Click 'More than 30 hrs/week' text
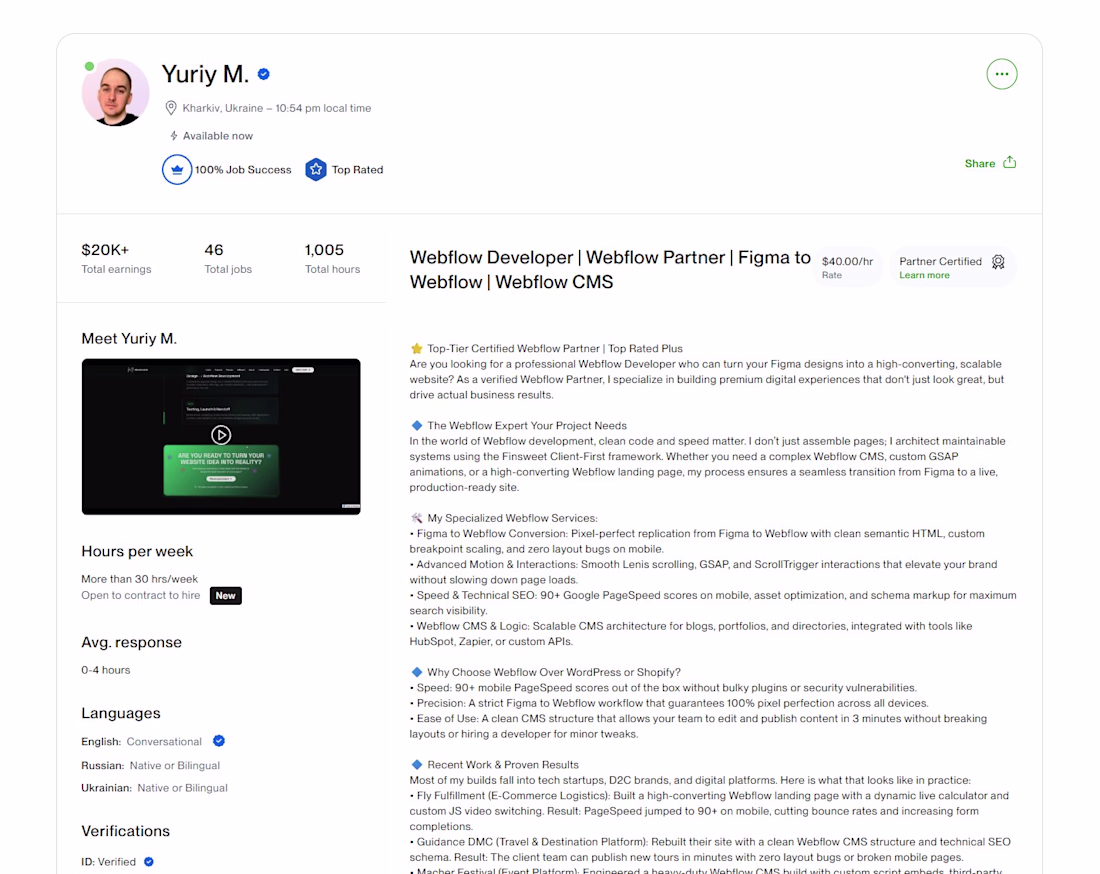1100x874 pixels. [140, 579]
